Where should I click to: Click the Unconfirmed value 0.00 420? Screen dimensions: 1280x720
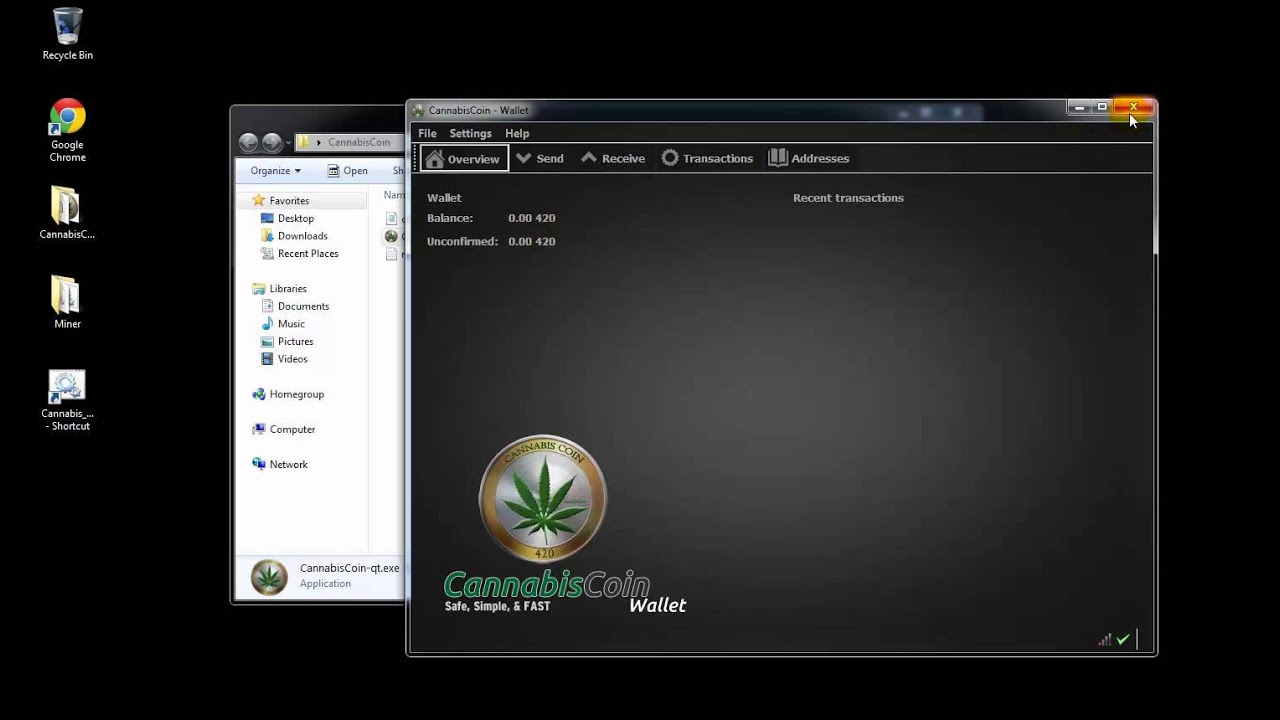pyautogui.click(x=531, y=241)
